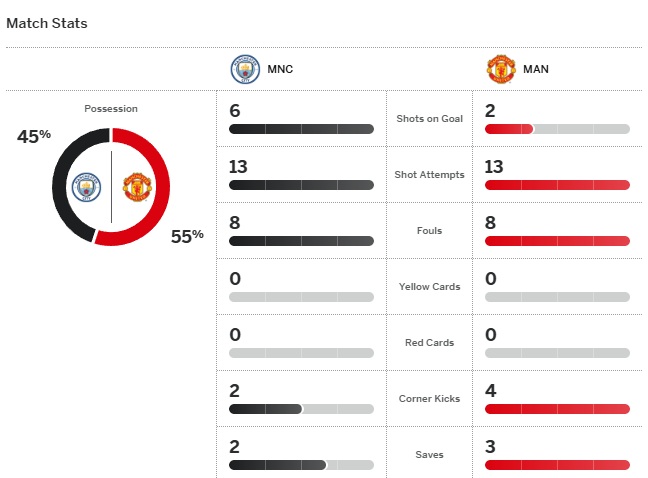The image size is (648, 478).
Task: Click the Match Stats heading
Action: pos(47,23)
